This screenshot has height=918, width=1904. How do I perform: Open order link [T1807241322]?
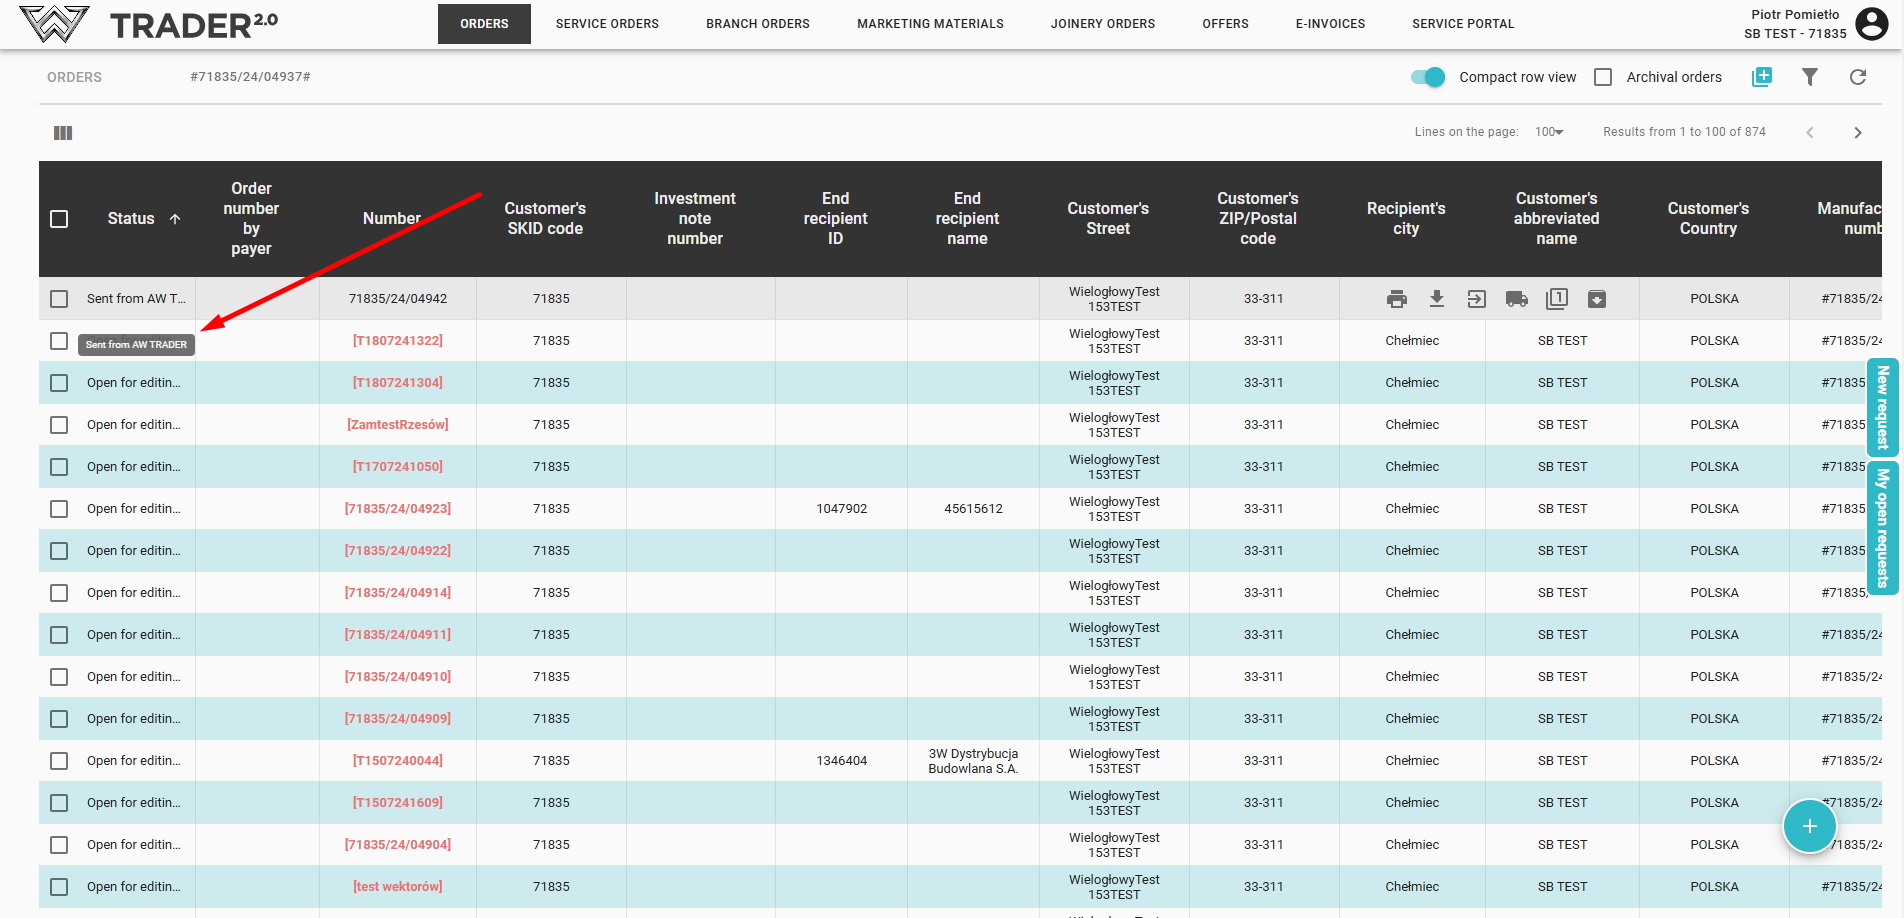tap(397, 341)
